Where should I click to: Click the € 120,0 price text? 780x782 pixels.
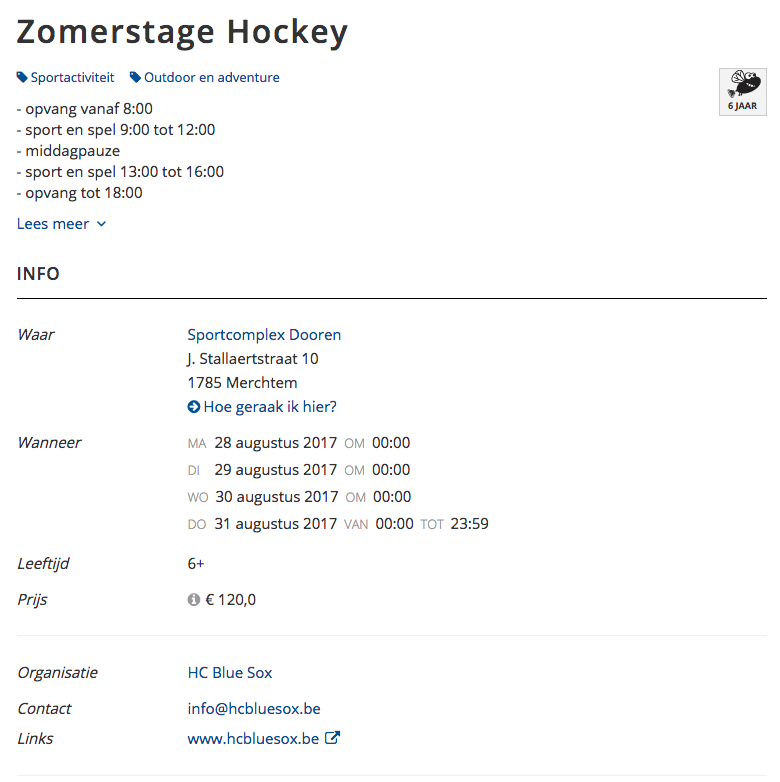[x=230, y=599]
